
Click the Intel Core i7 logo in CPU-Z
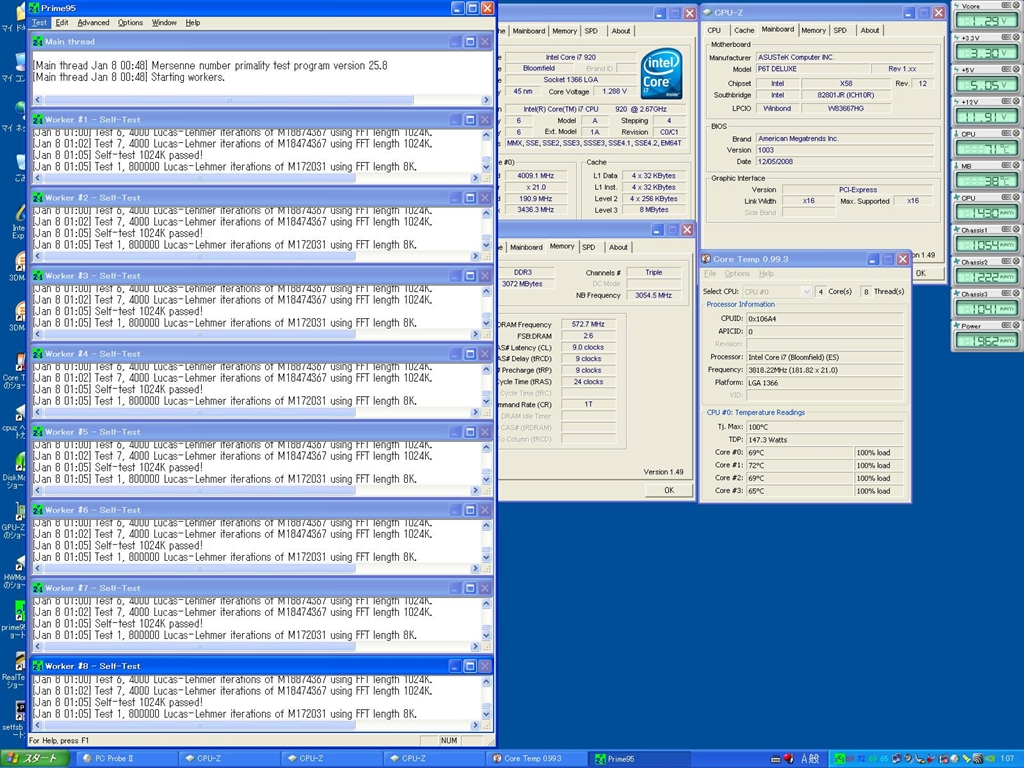click(x=662, y=72)
